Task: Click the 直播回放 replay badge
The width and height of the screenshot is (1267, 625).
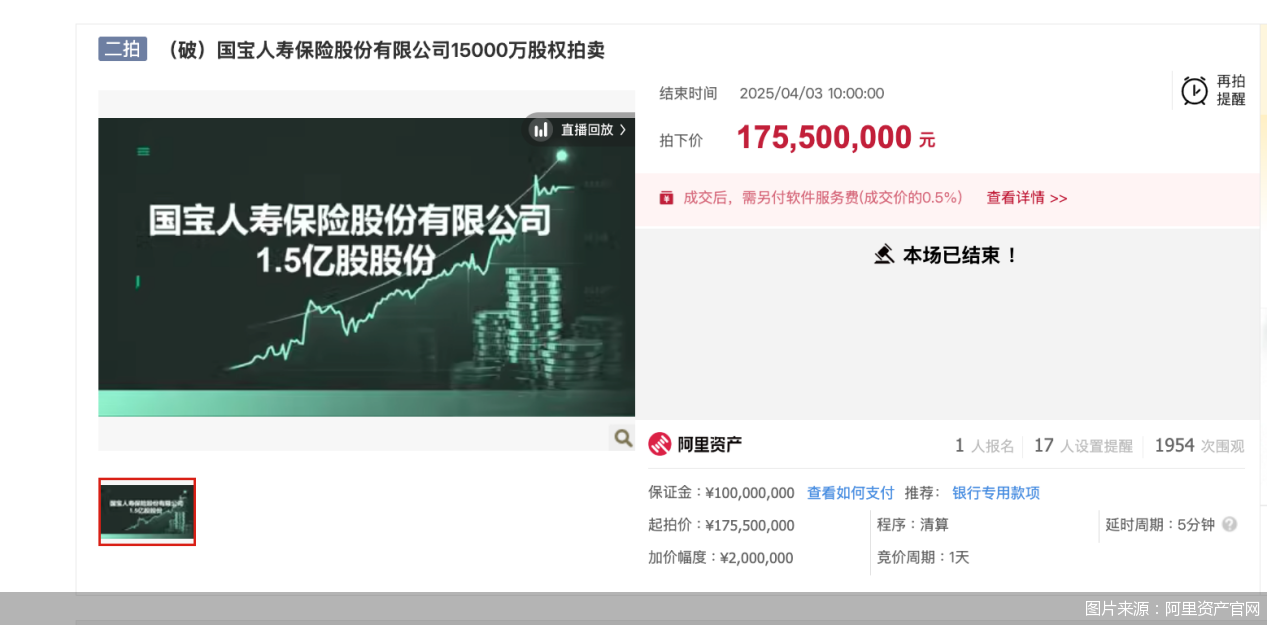Action: tap(580, 130)
